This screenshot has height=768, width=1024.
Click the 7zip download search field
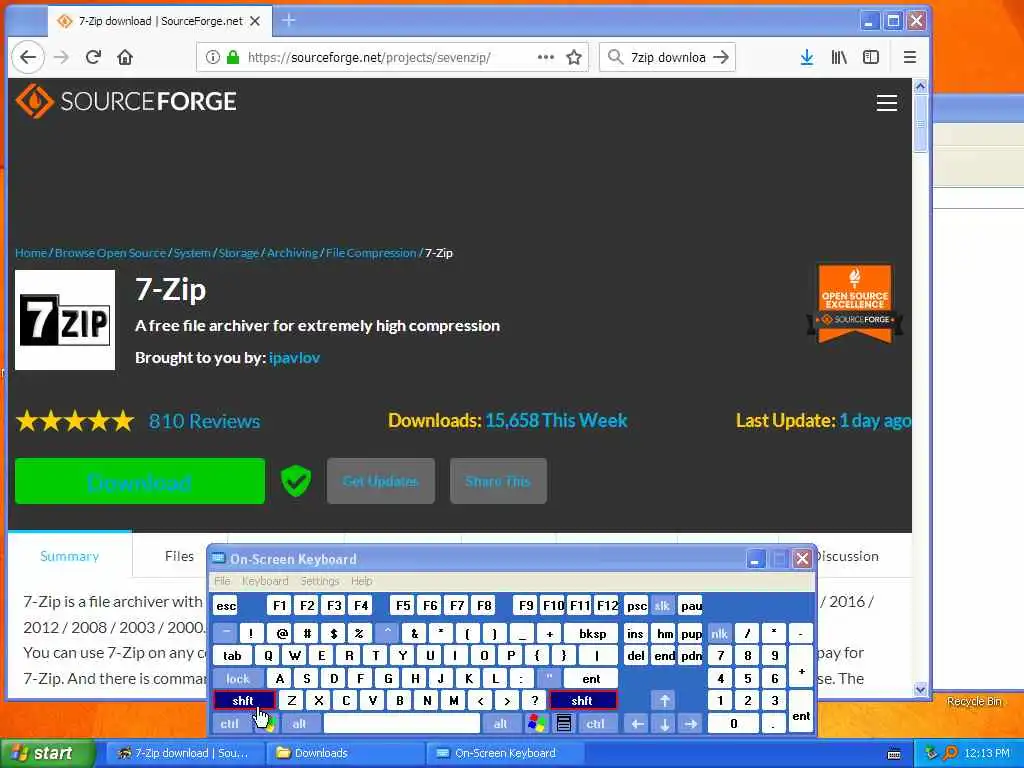point(667,57)
